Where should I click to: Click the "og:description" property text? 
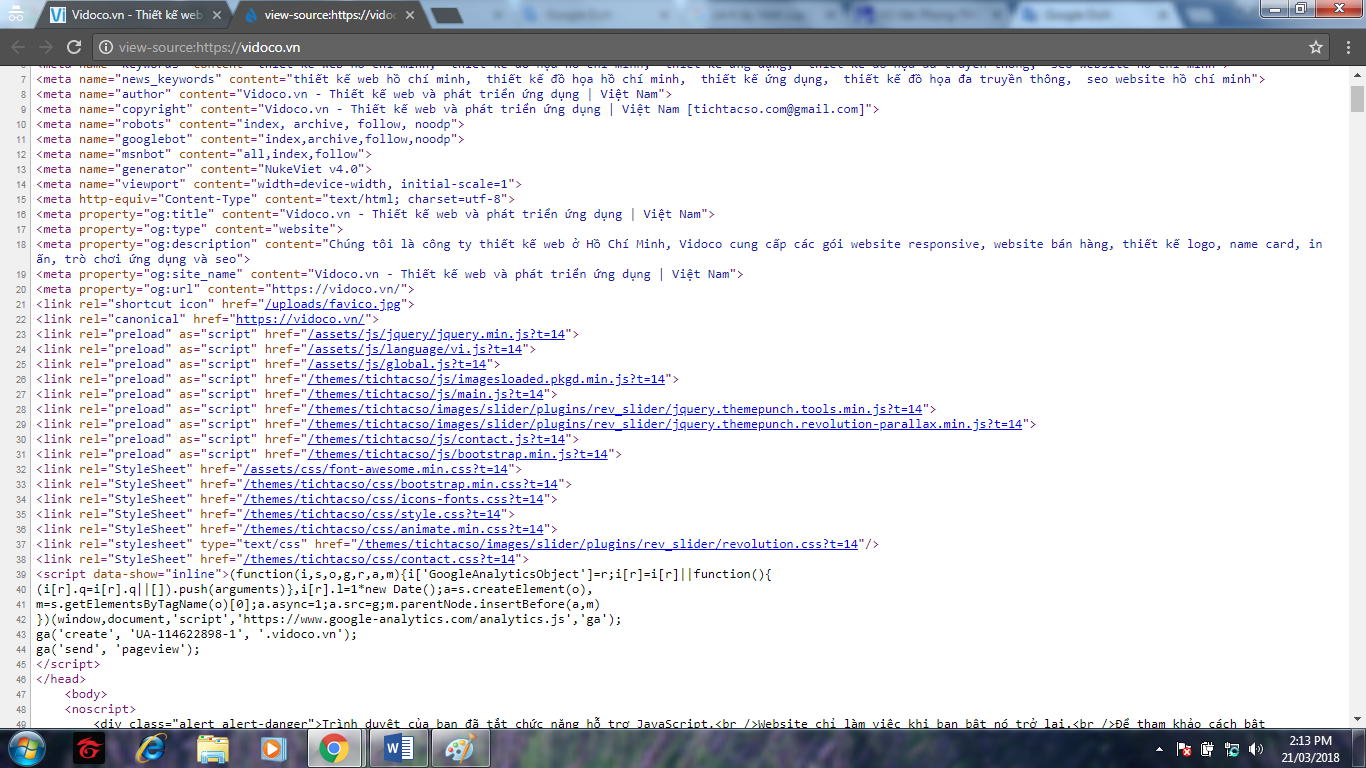(x=196, y=244)
